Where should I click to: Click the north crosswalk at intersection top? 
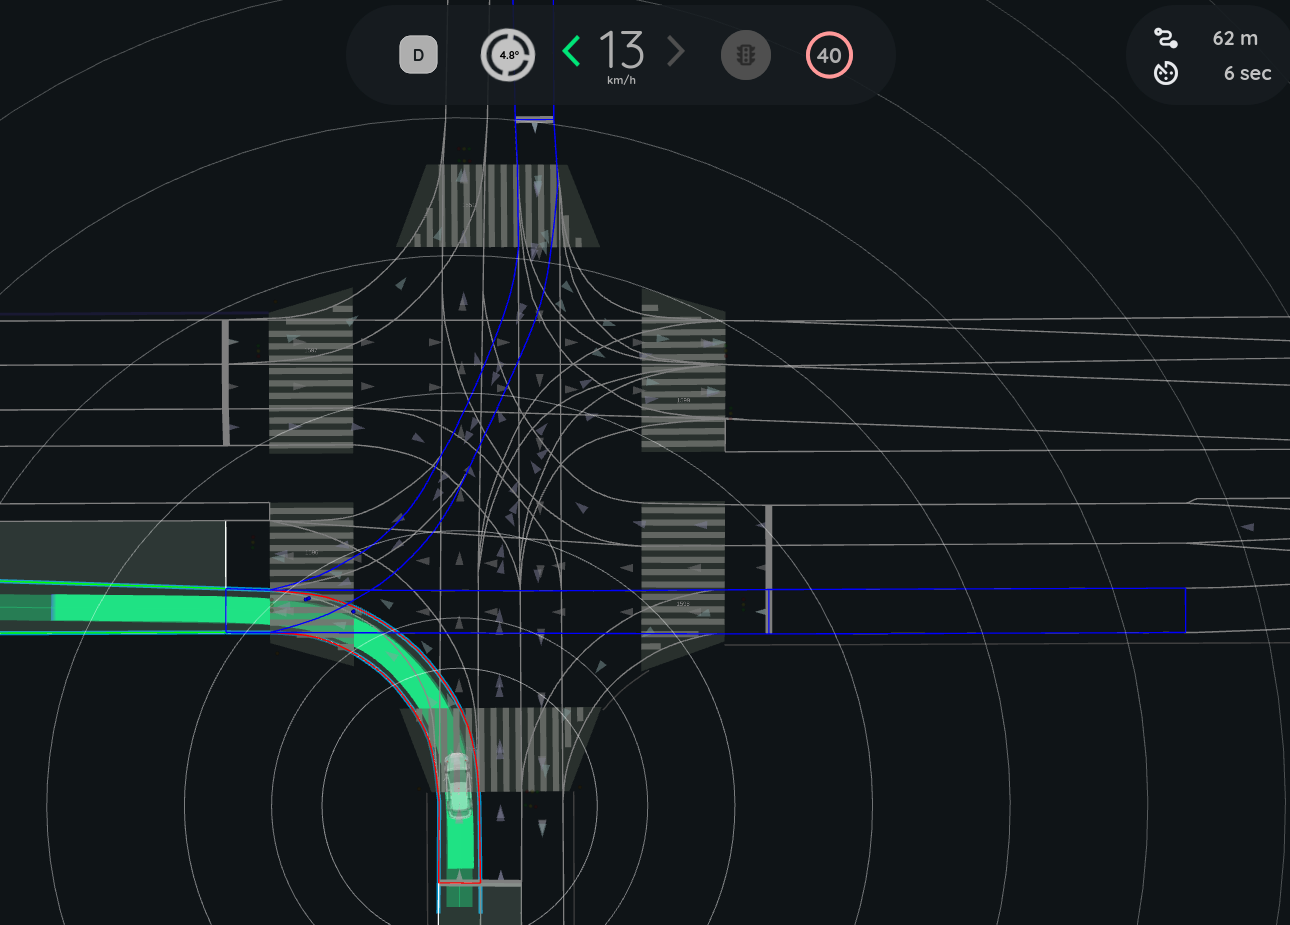tap(497, 206)
